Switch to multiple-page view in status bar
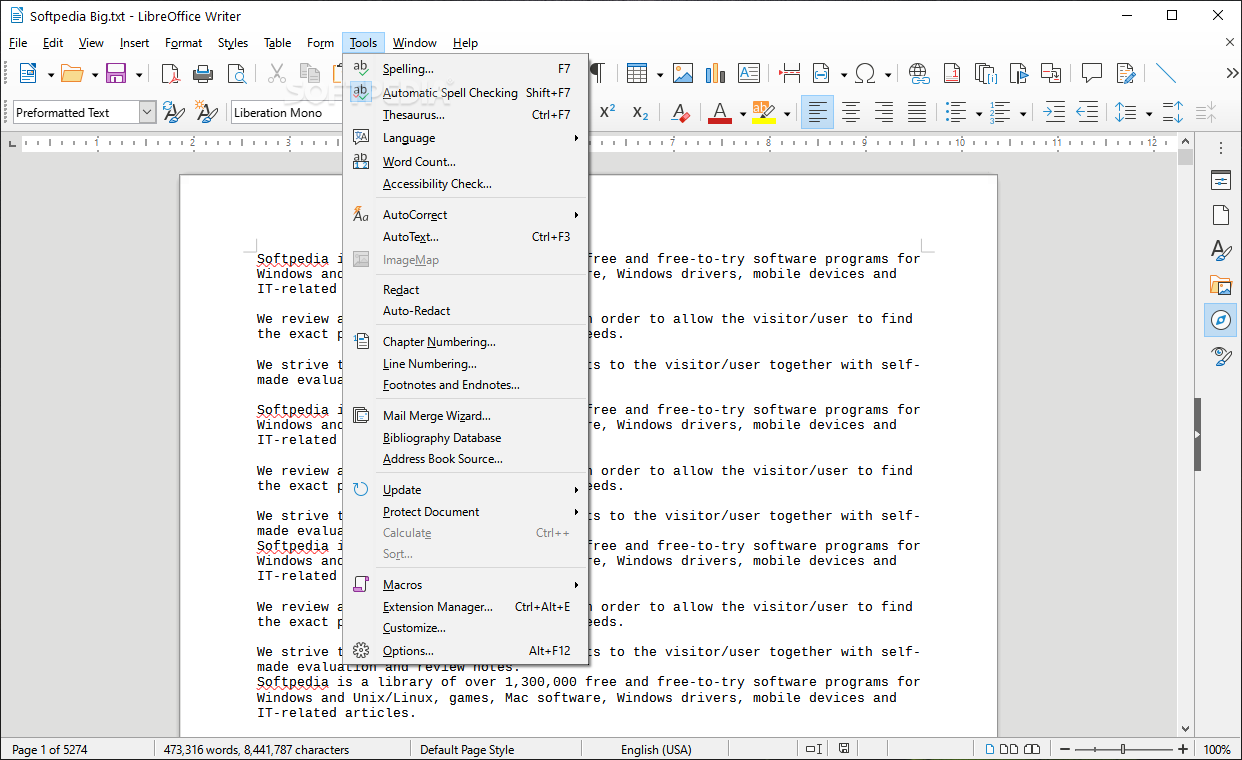Screen dimensions: 1242x760 (1009, 749)
